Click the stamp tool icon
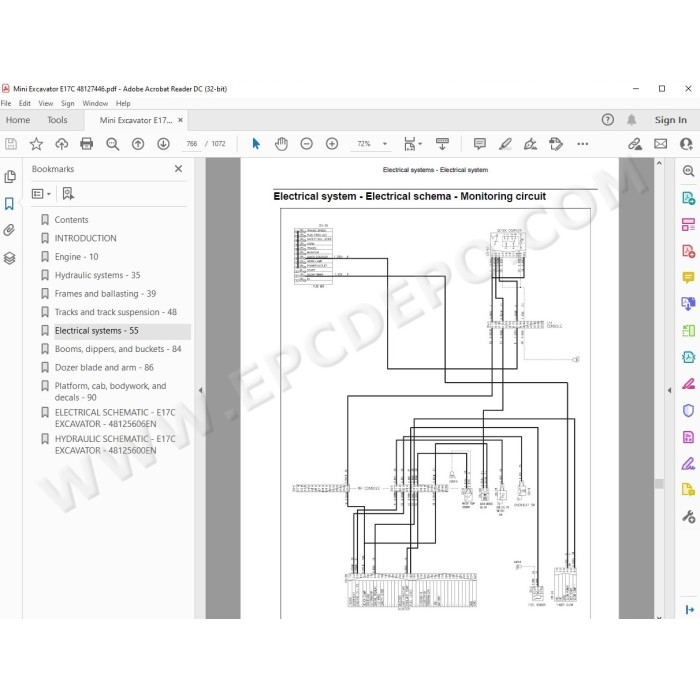700x700 pixels. click(x=556, y=144)
